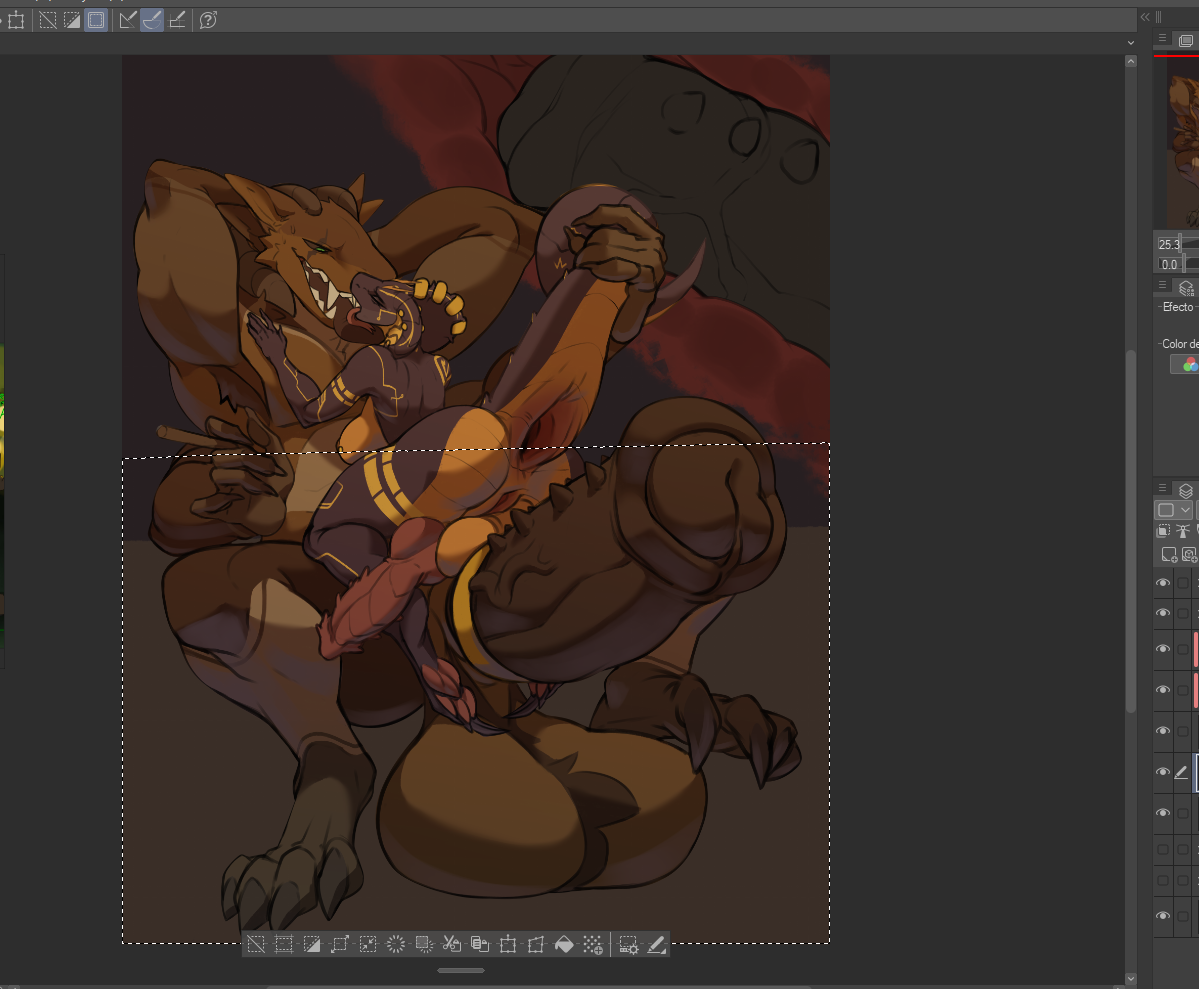This screenshot has height=989, width=1199.
Task: Click Free Transform icon in selection launcher
Action: (536, 945)
